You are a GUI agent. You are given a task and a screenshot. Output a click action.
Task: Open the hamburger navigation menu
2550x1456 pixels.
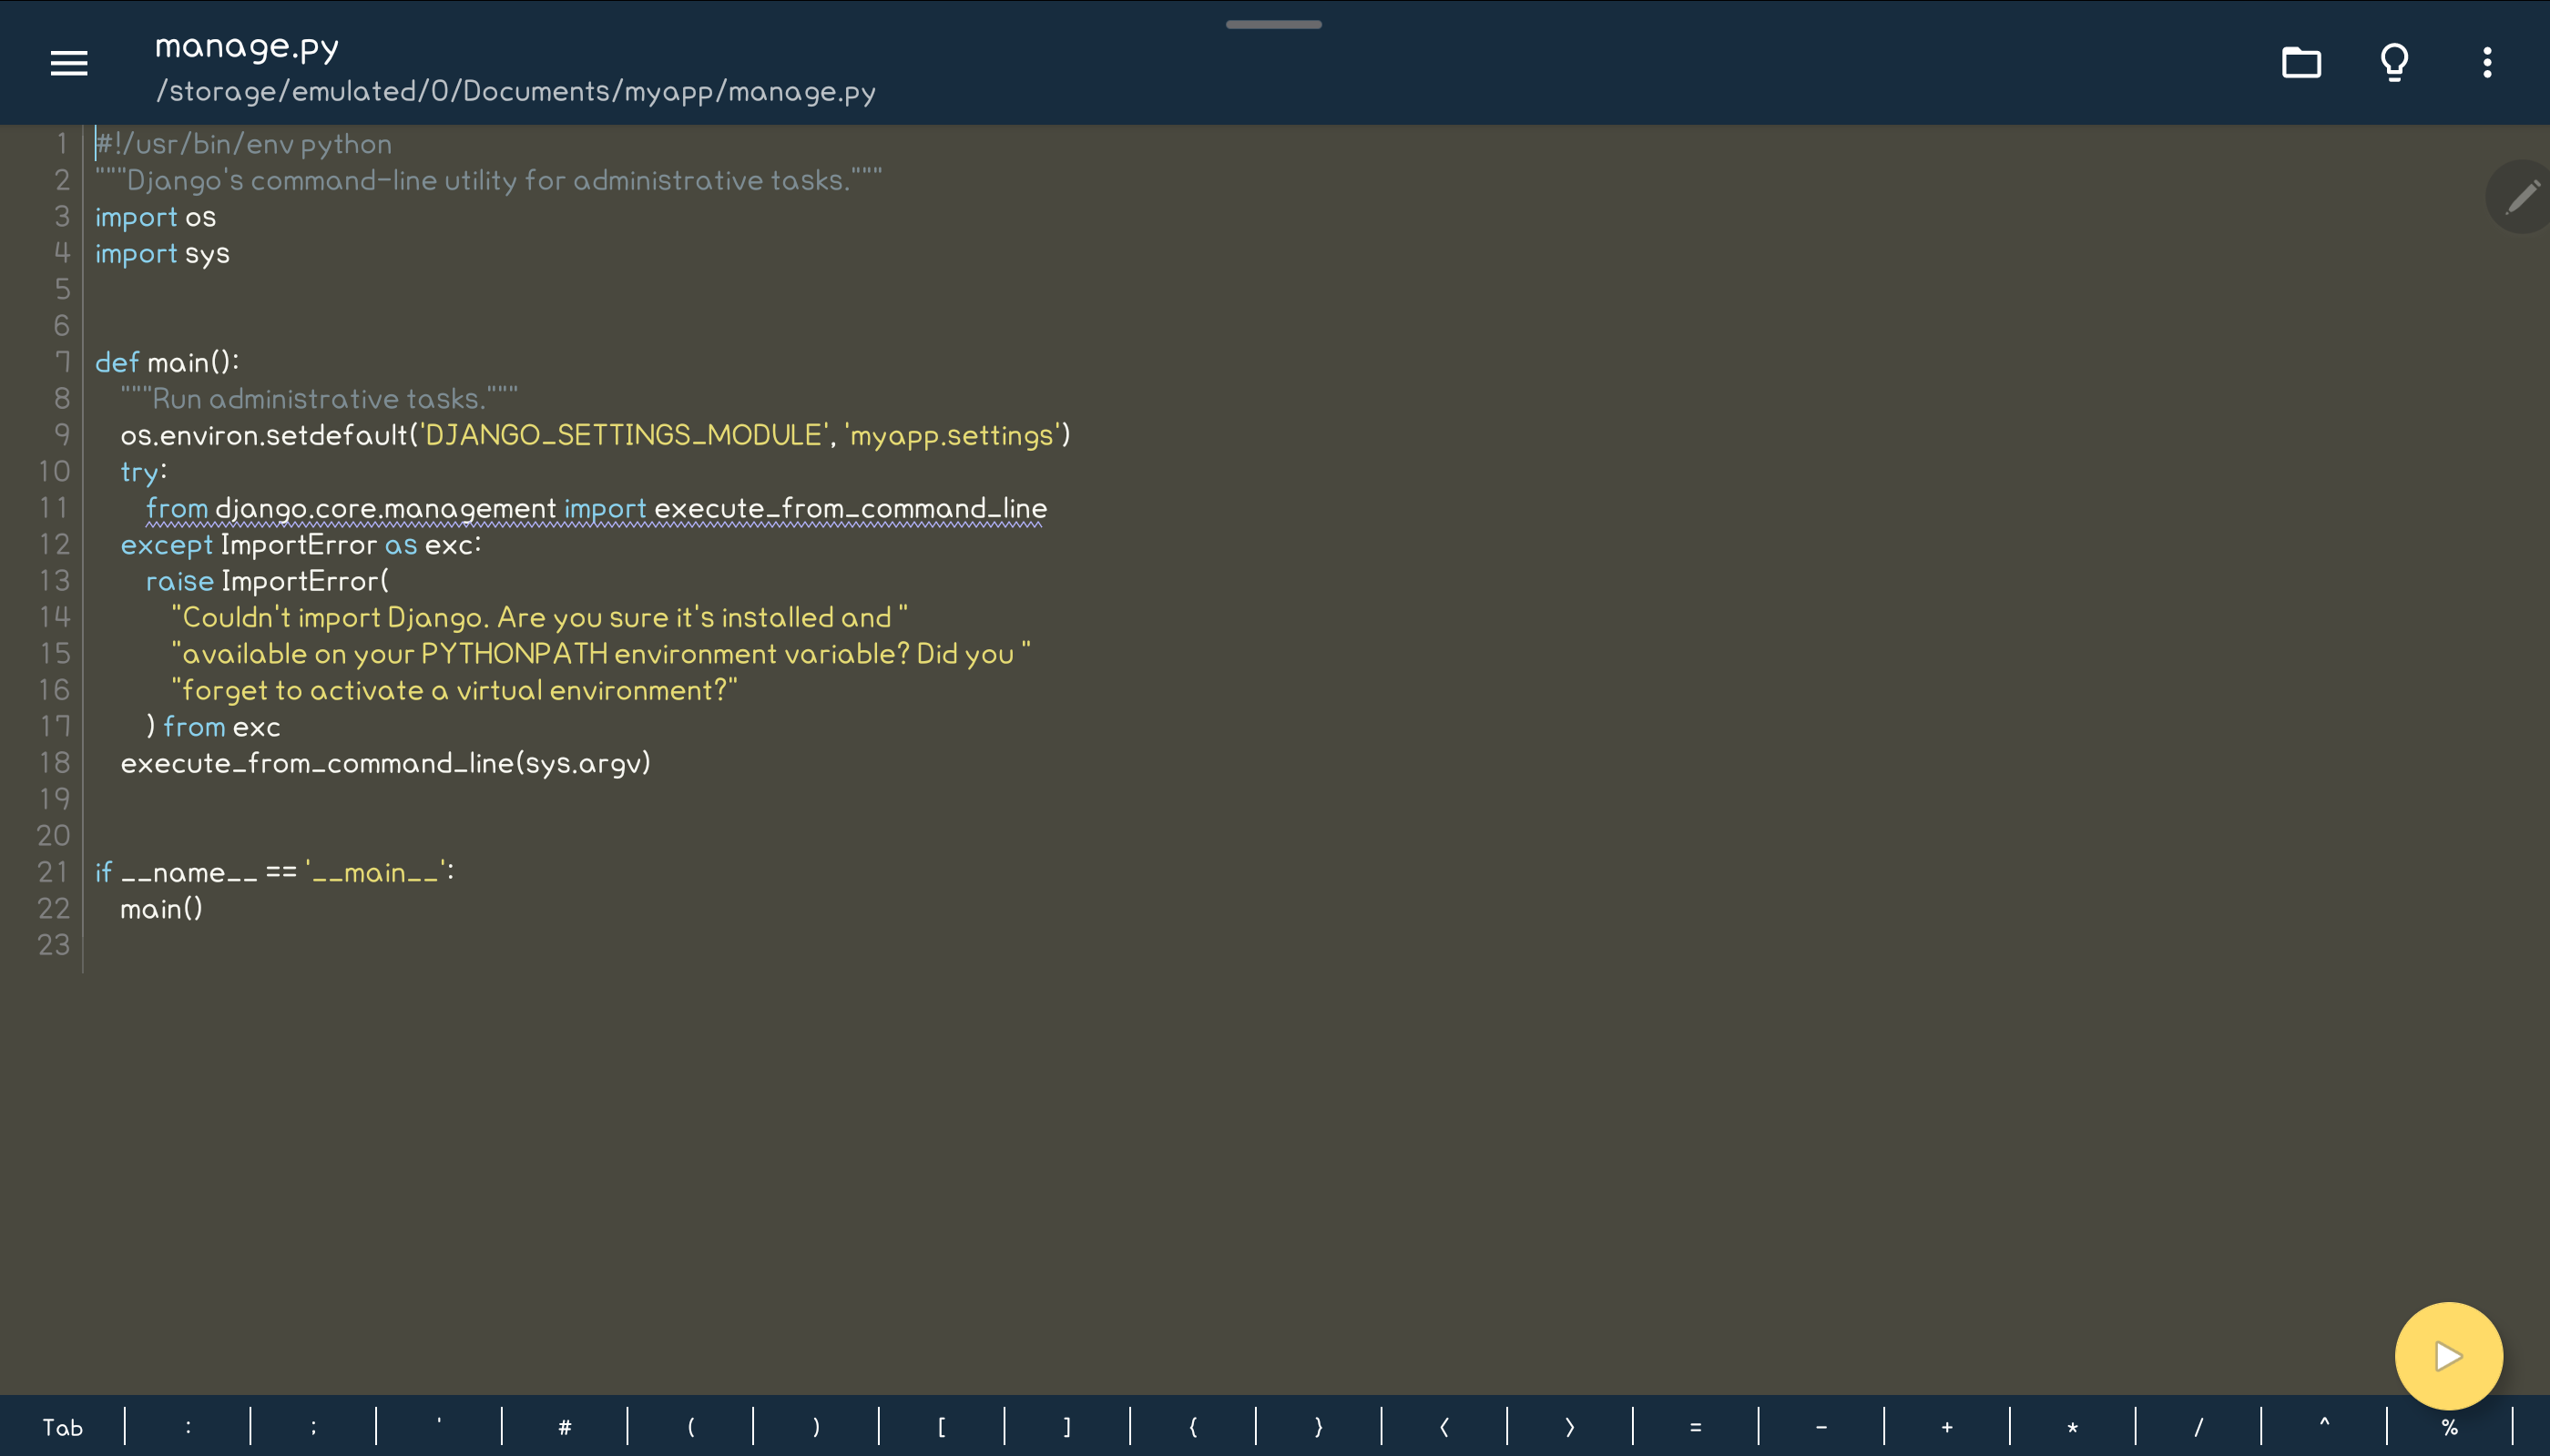coord(69,63)
